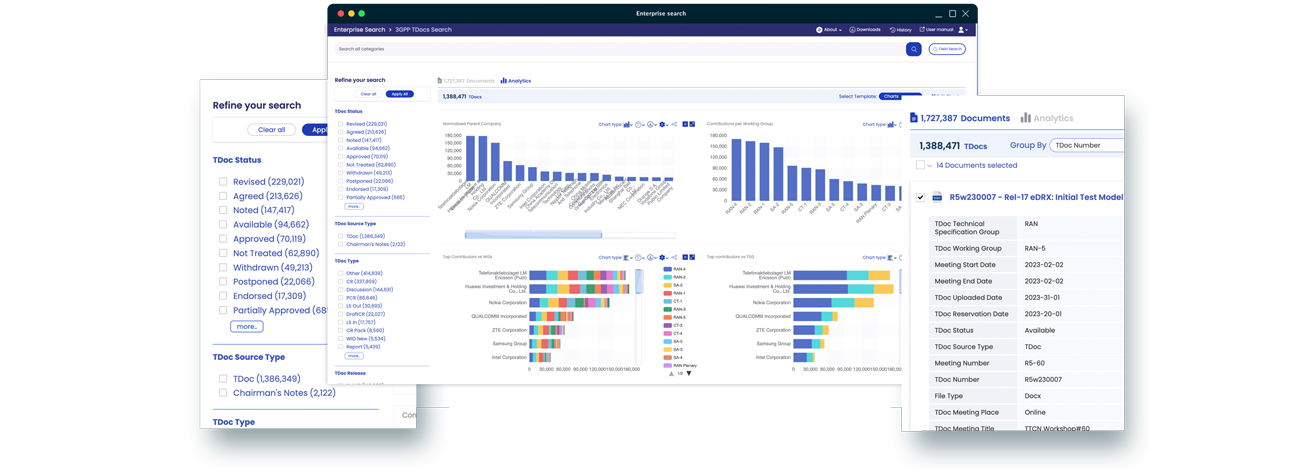Image resolution: width=1300 pixels, height=472 pixels.
Task: Go to next legend page arrow
Action: coord(689,373)
